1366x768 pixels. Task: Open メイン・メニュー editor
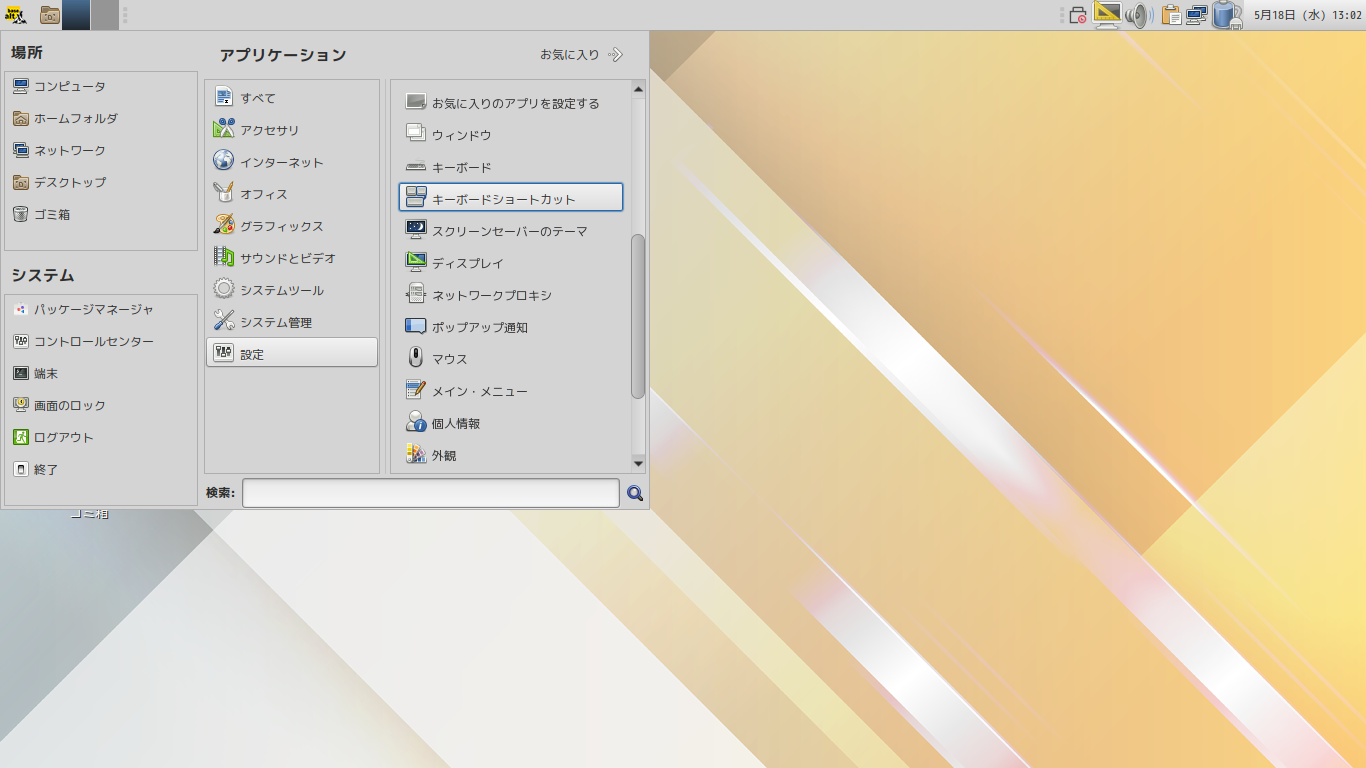click(511, 391)
